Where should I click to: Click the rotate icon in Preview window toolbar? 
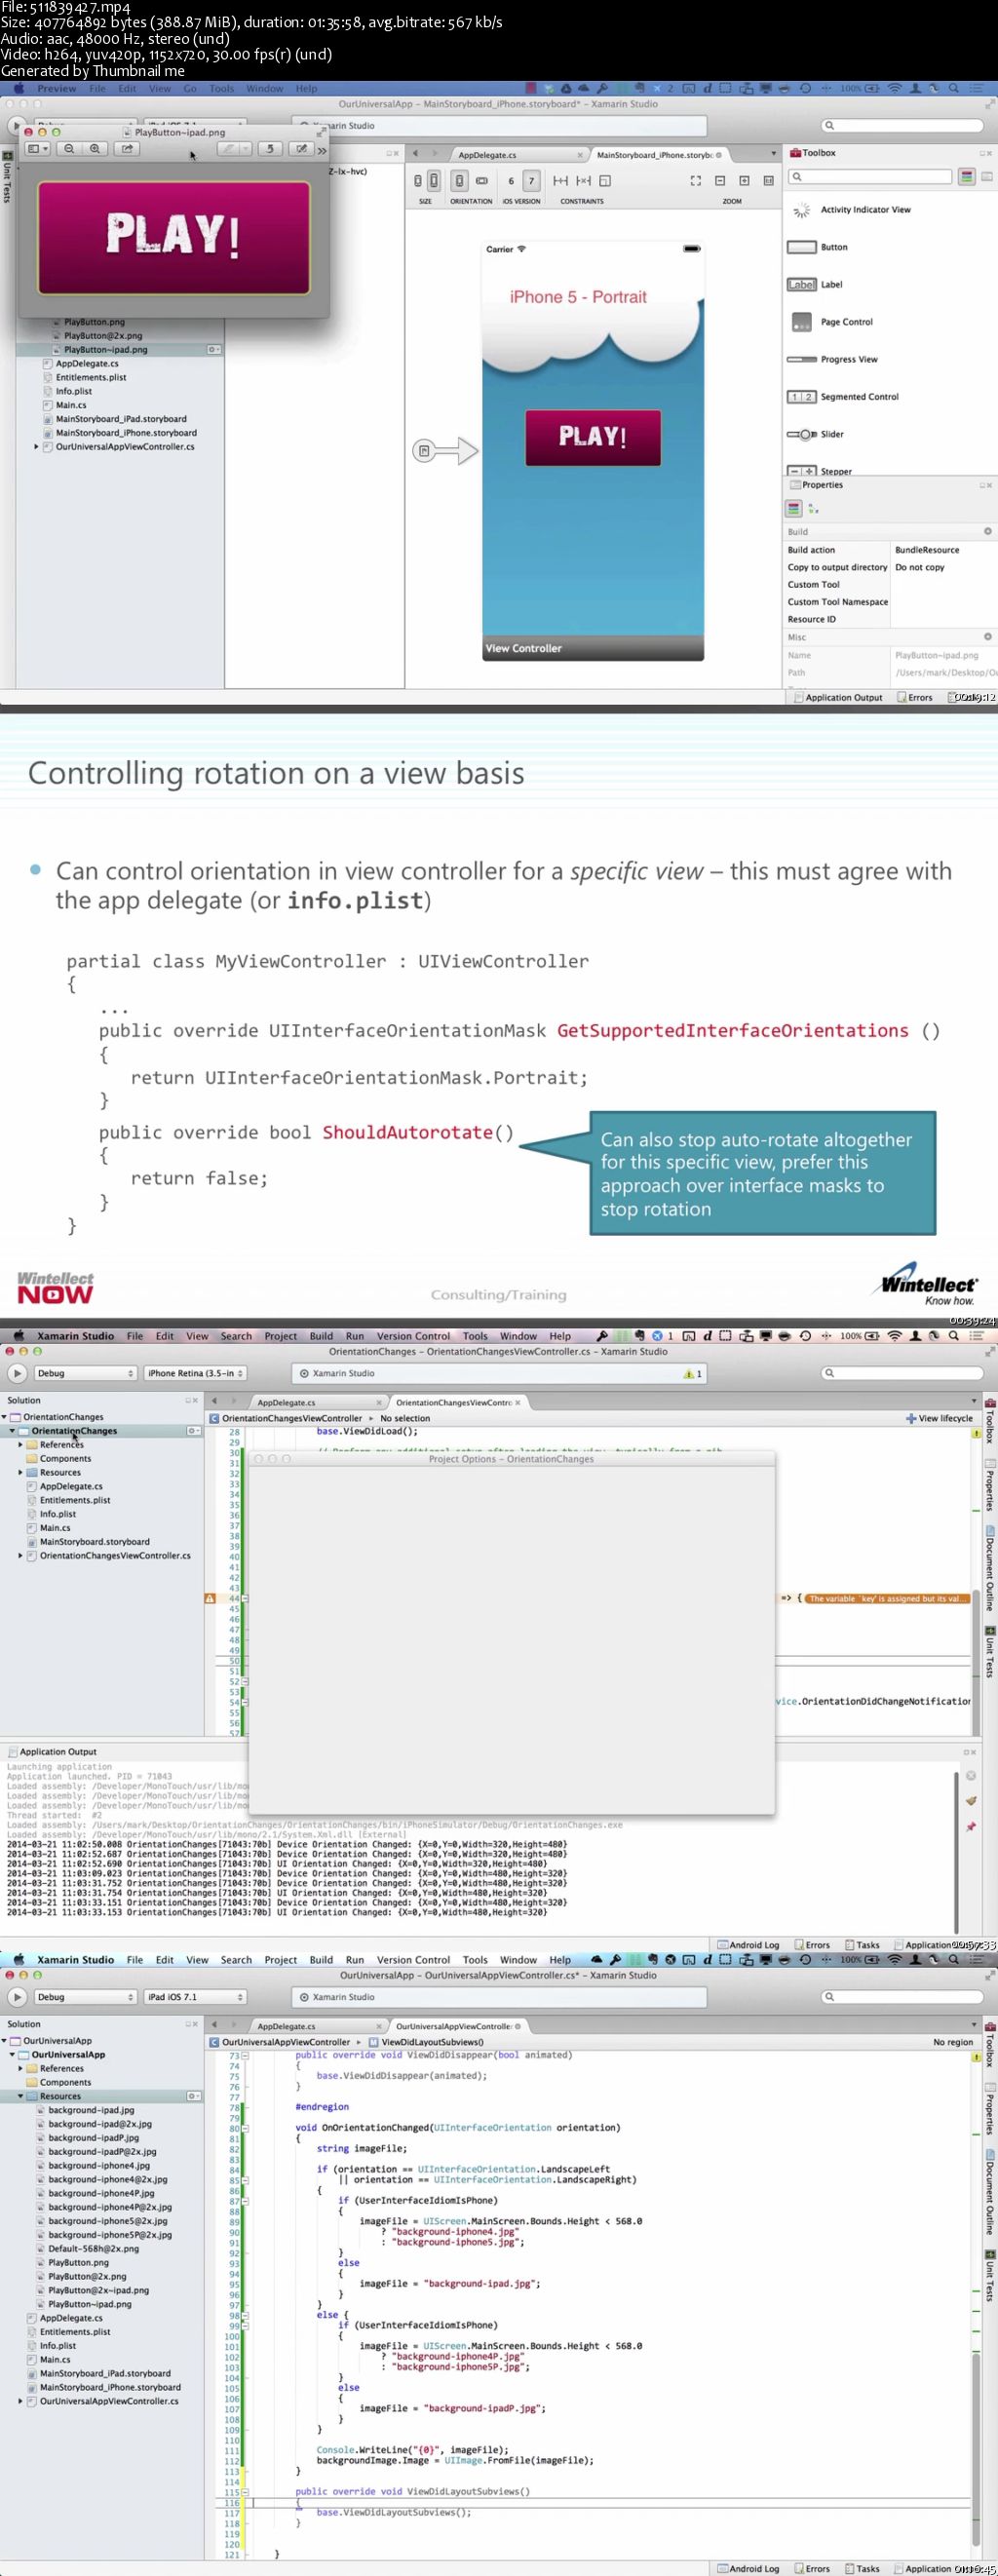(270, 148)
